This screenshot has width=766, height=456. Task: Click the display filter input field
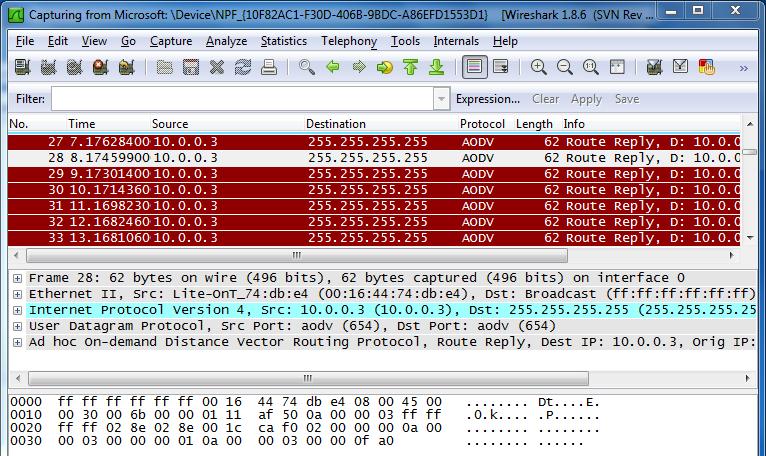click(x=242, y=99)
